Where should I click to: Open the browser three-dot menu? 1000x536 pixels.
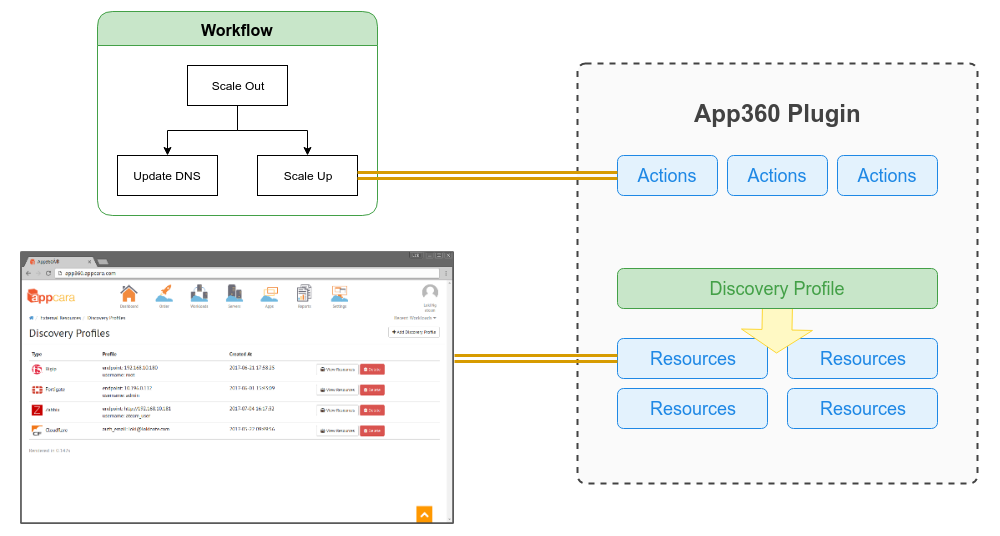(x=446, y=273)
